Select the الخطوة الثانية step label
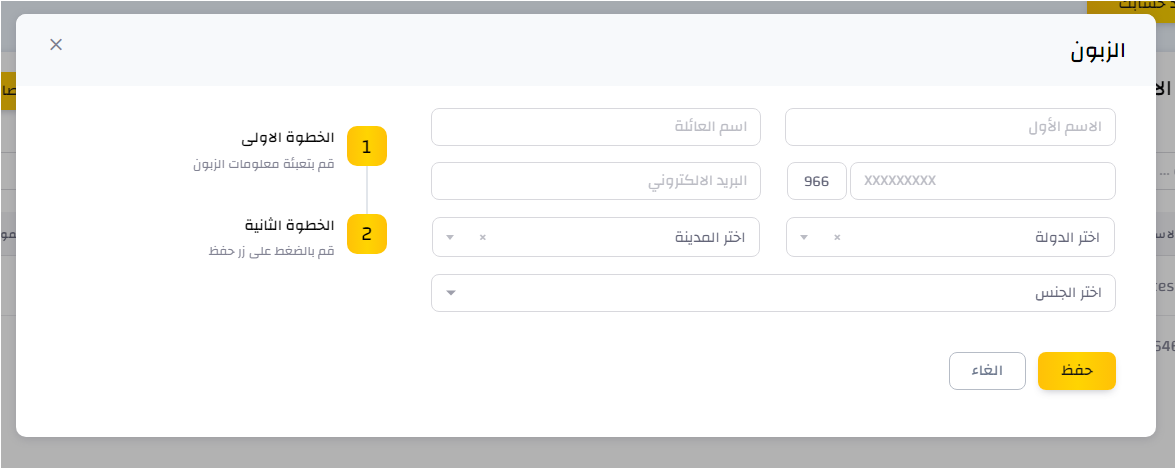1176x469 pixels. (x=290, y=225)
